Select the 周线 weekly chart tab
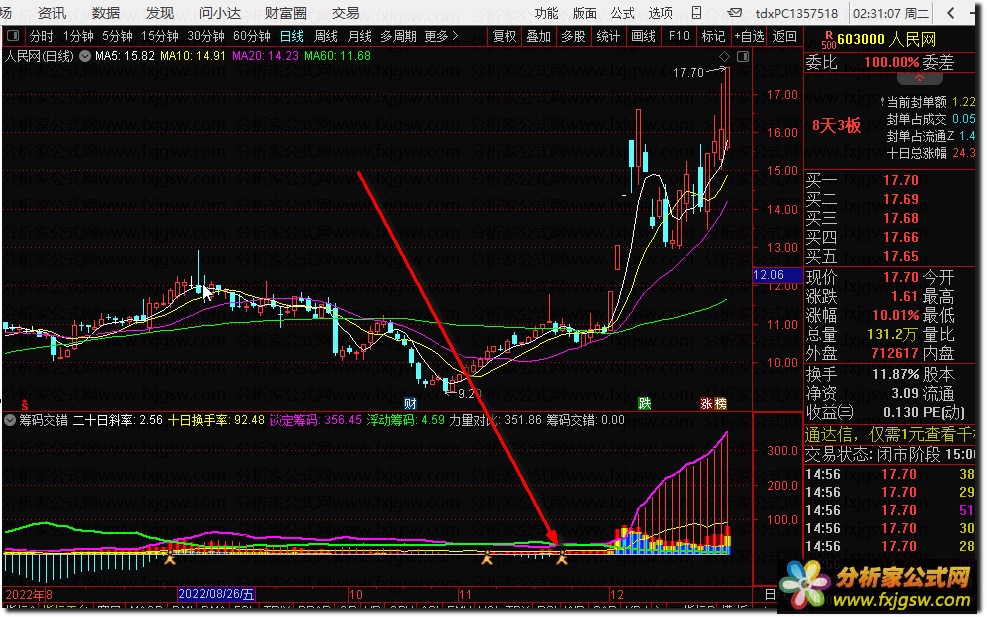The image size is (987, 617). click(x=326, y=37)
